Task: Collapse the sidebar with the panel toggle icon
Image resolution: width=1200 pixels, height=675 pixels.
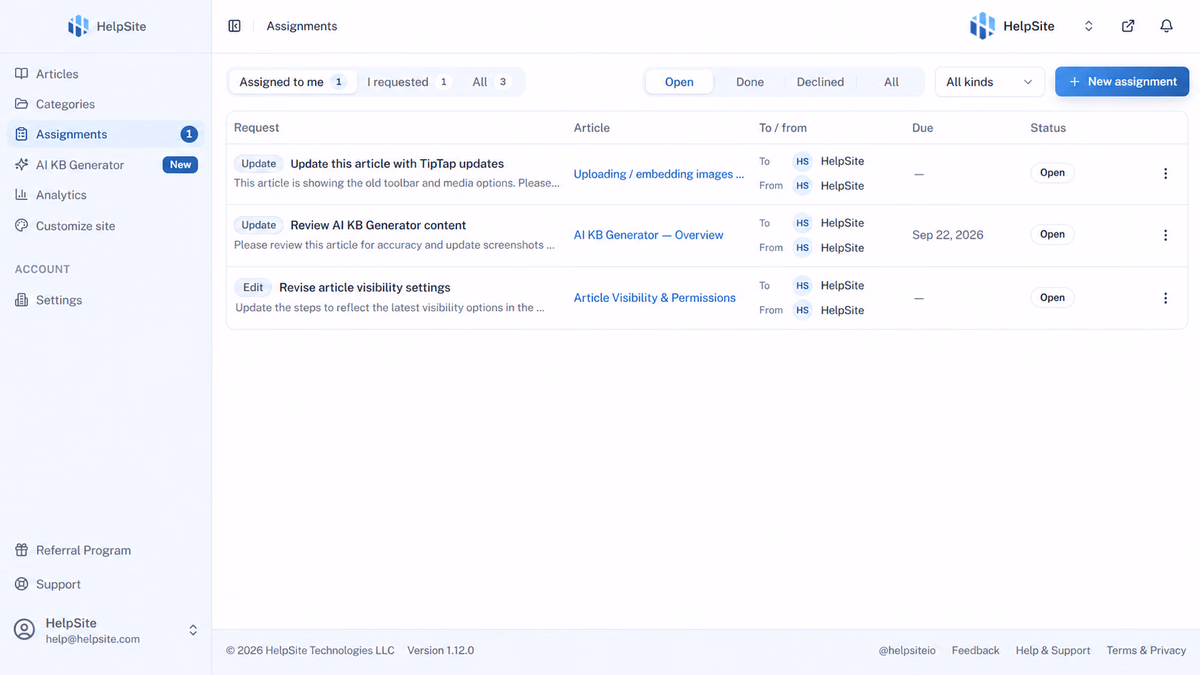Action: point(235,26)
